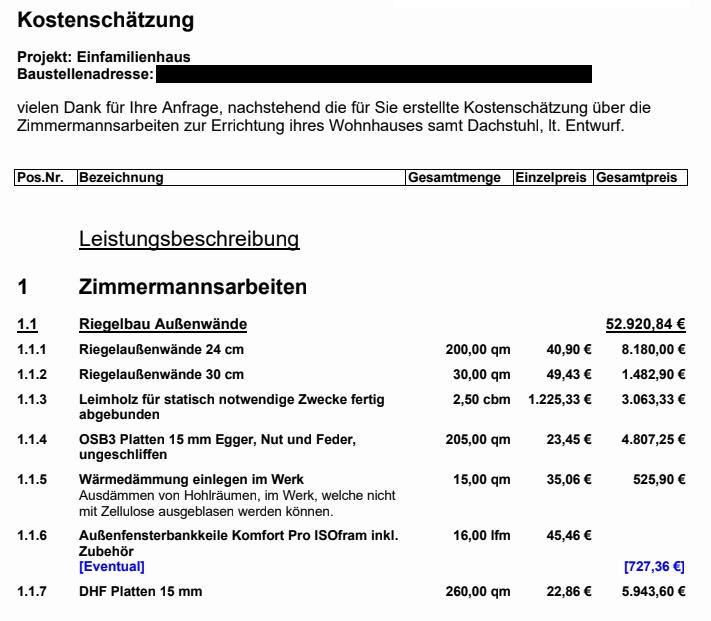Click 'Riegelaußenwände 24 cm' description

point(161,349)
